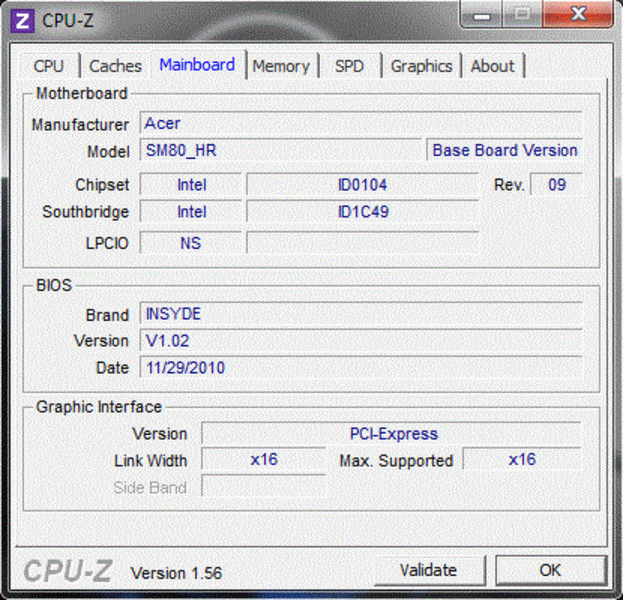
Task: Click the Manufacturer field showing Acer
Action: (x=361, y=123)
